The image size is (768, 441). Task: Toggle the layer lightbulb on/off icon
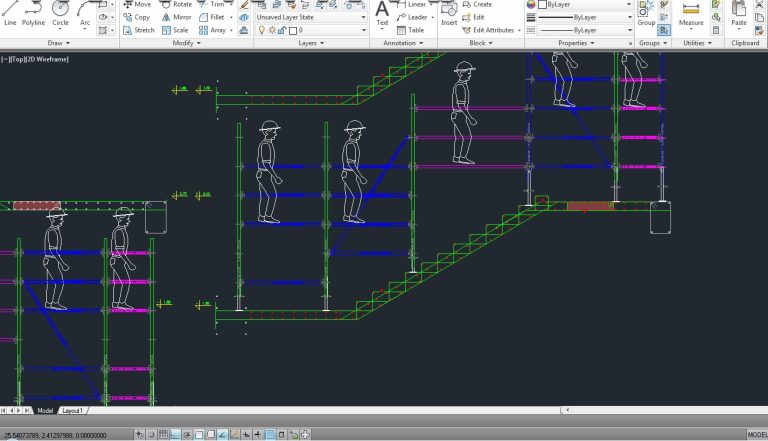261,31
